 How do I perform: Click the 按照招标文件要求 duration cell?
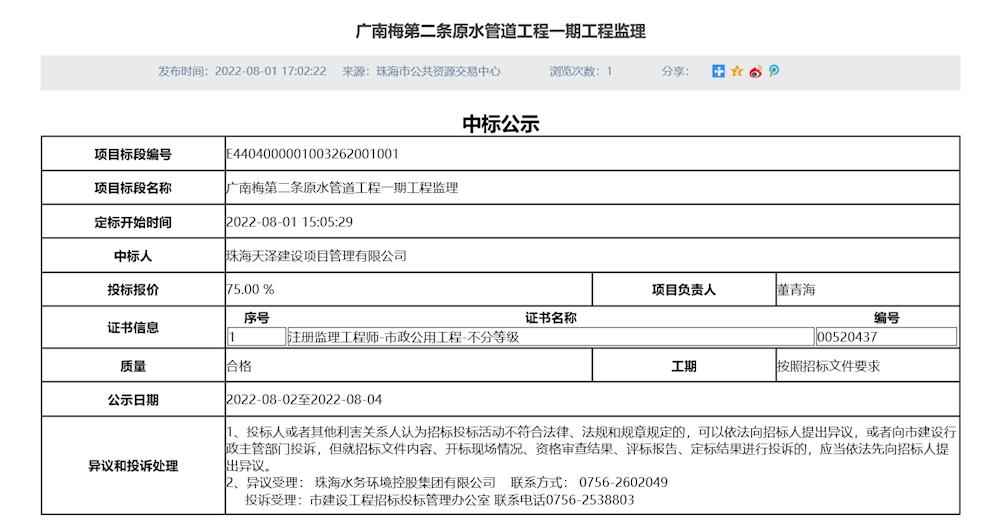828,367
